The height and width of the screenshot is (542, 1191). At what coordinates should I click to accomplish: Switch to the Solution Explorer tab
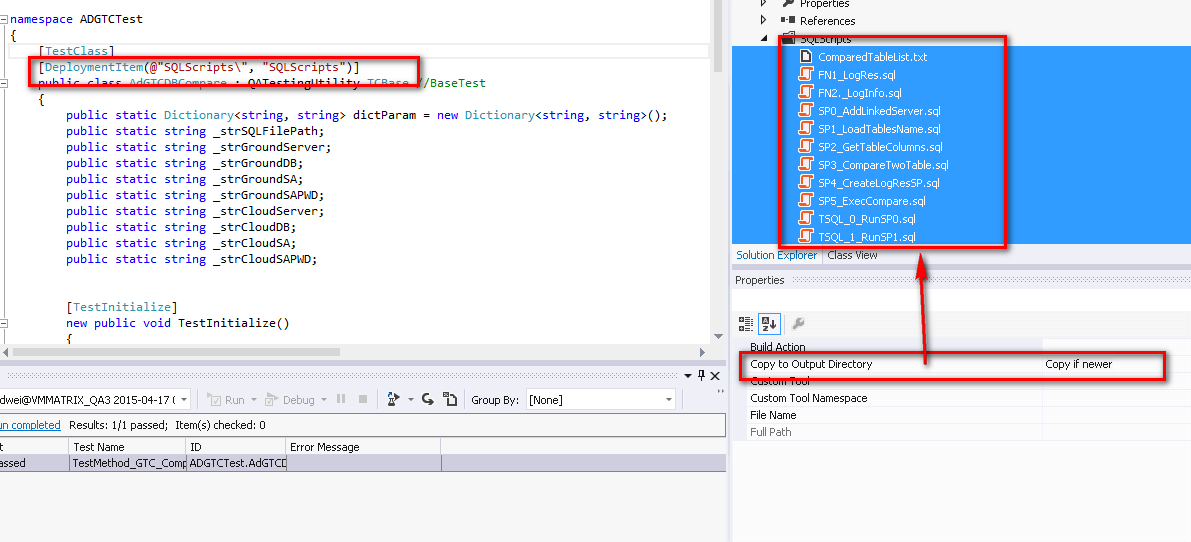click(776, 255)
